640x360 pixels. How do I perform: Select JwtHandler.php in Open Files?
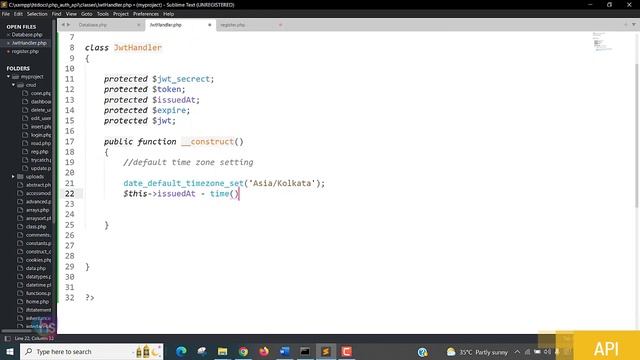pos(29,43)
